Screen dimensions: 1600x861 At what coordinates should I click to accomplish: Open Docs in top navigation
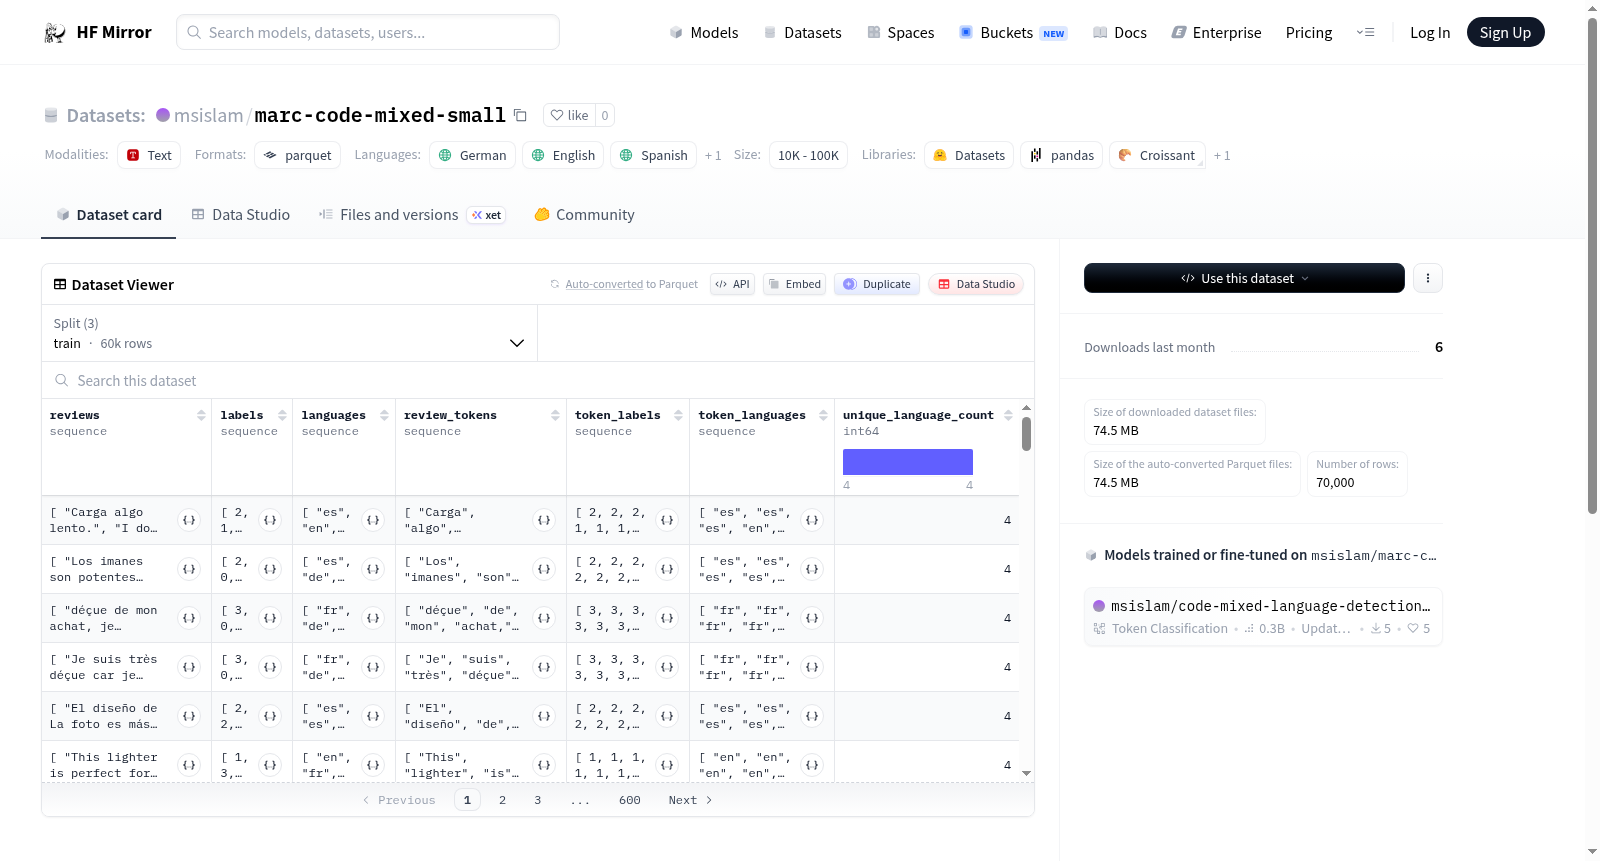[x=1119, y=33]
